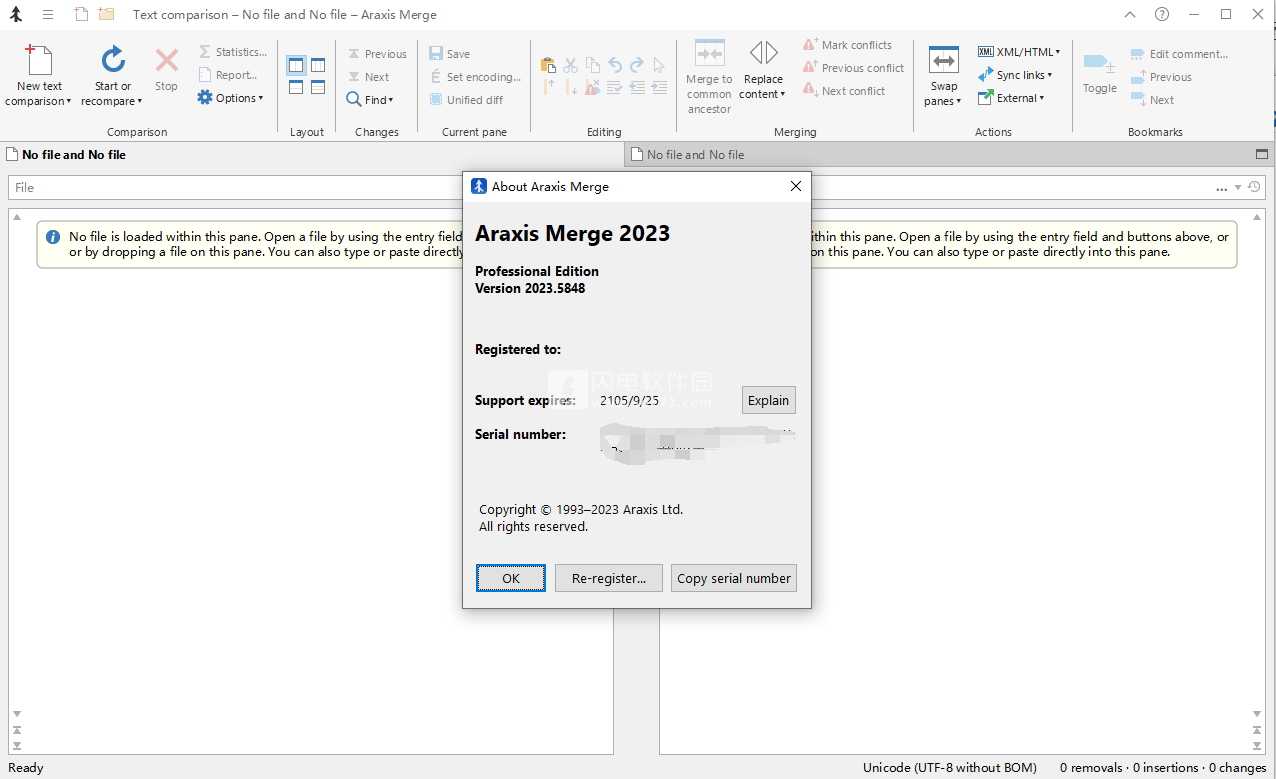This screenshot has height=779, width=1276.
Task: Click the Copy icon in Editing group
Action: click(592, 65)
